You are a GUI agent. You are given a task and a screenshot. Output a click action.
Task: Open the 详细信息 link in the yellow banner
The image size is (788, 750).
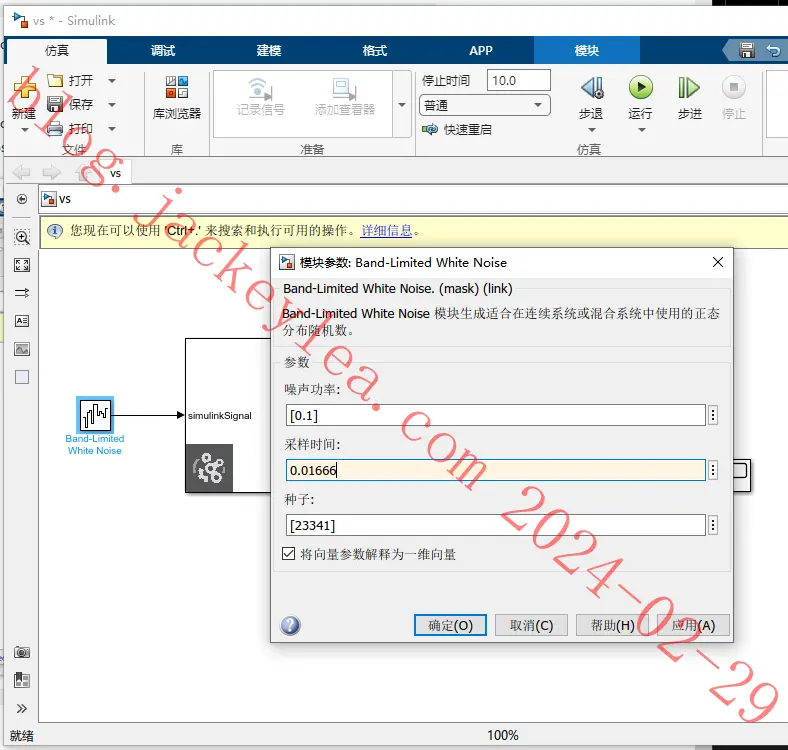386,230
